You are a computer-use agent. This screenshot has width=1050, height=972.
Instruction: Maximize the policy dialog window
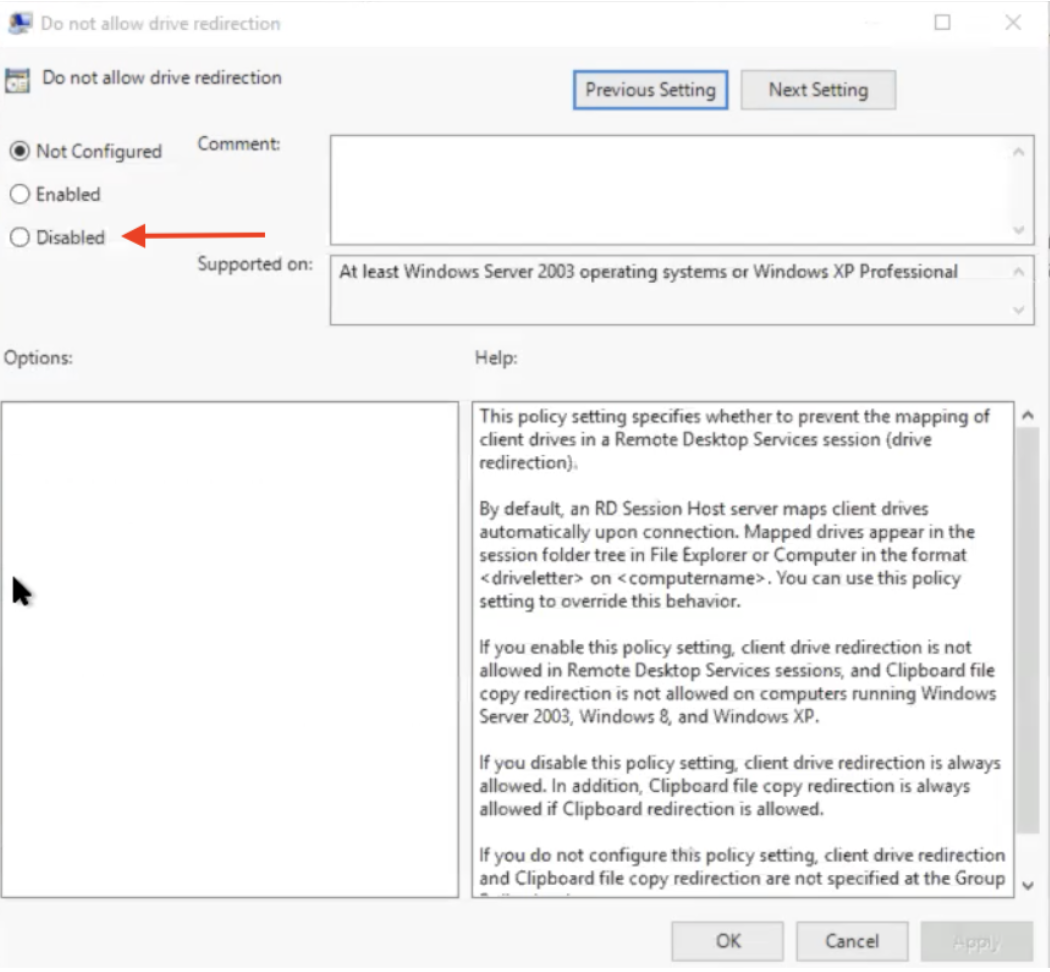[x=942, y=23]
